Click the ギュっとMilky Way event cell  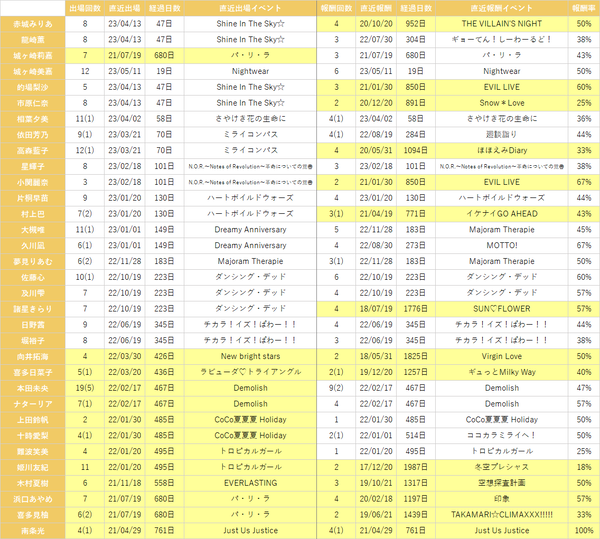[x=502, y=373]
